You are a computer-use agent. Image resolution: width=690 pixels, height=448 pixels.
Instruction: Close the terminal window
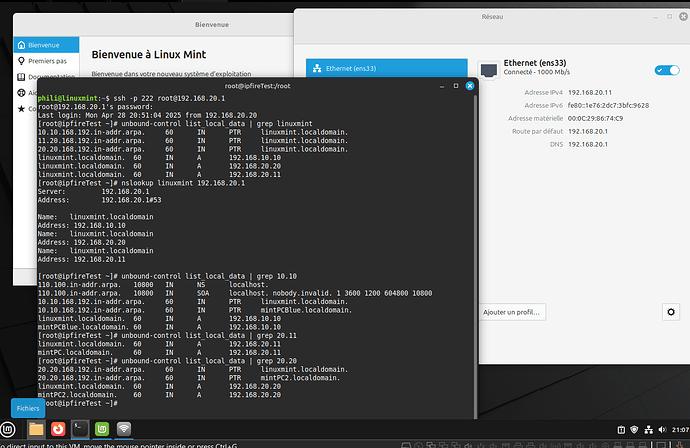[x=470, y=86]
